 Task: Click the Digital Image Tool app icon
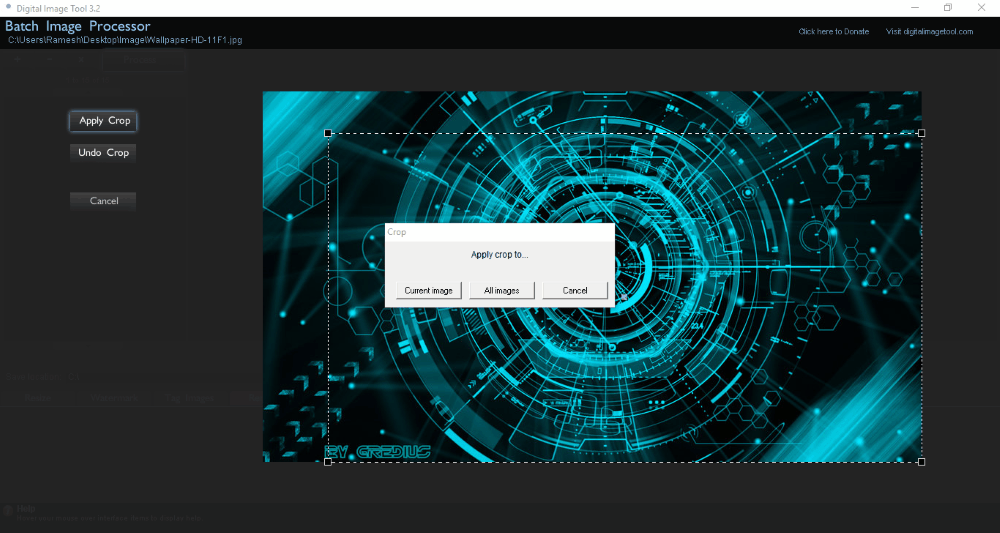(8, 6)
